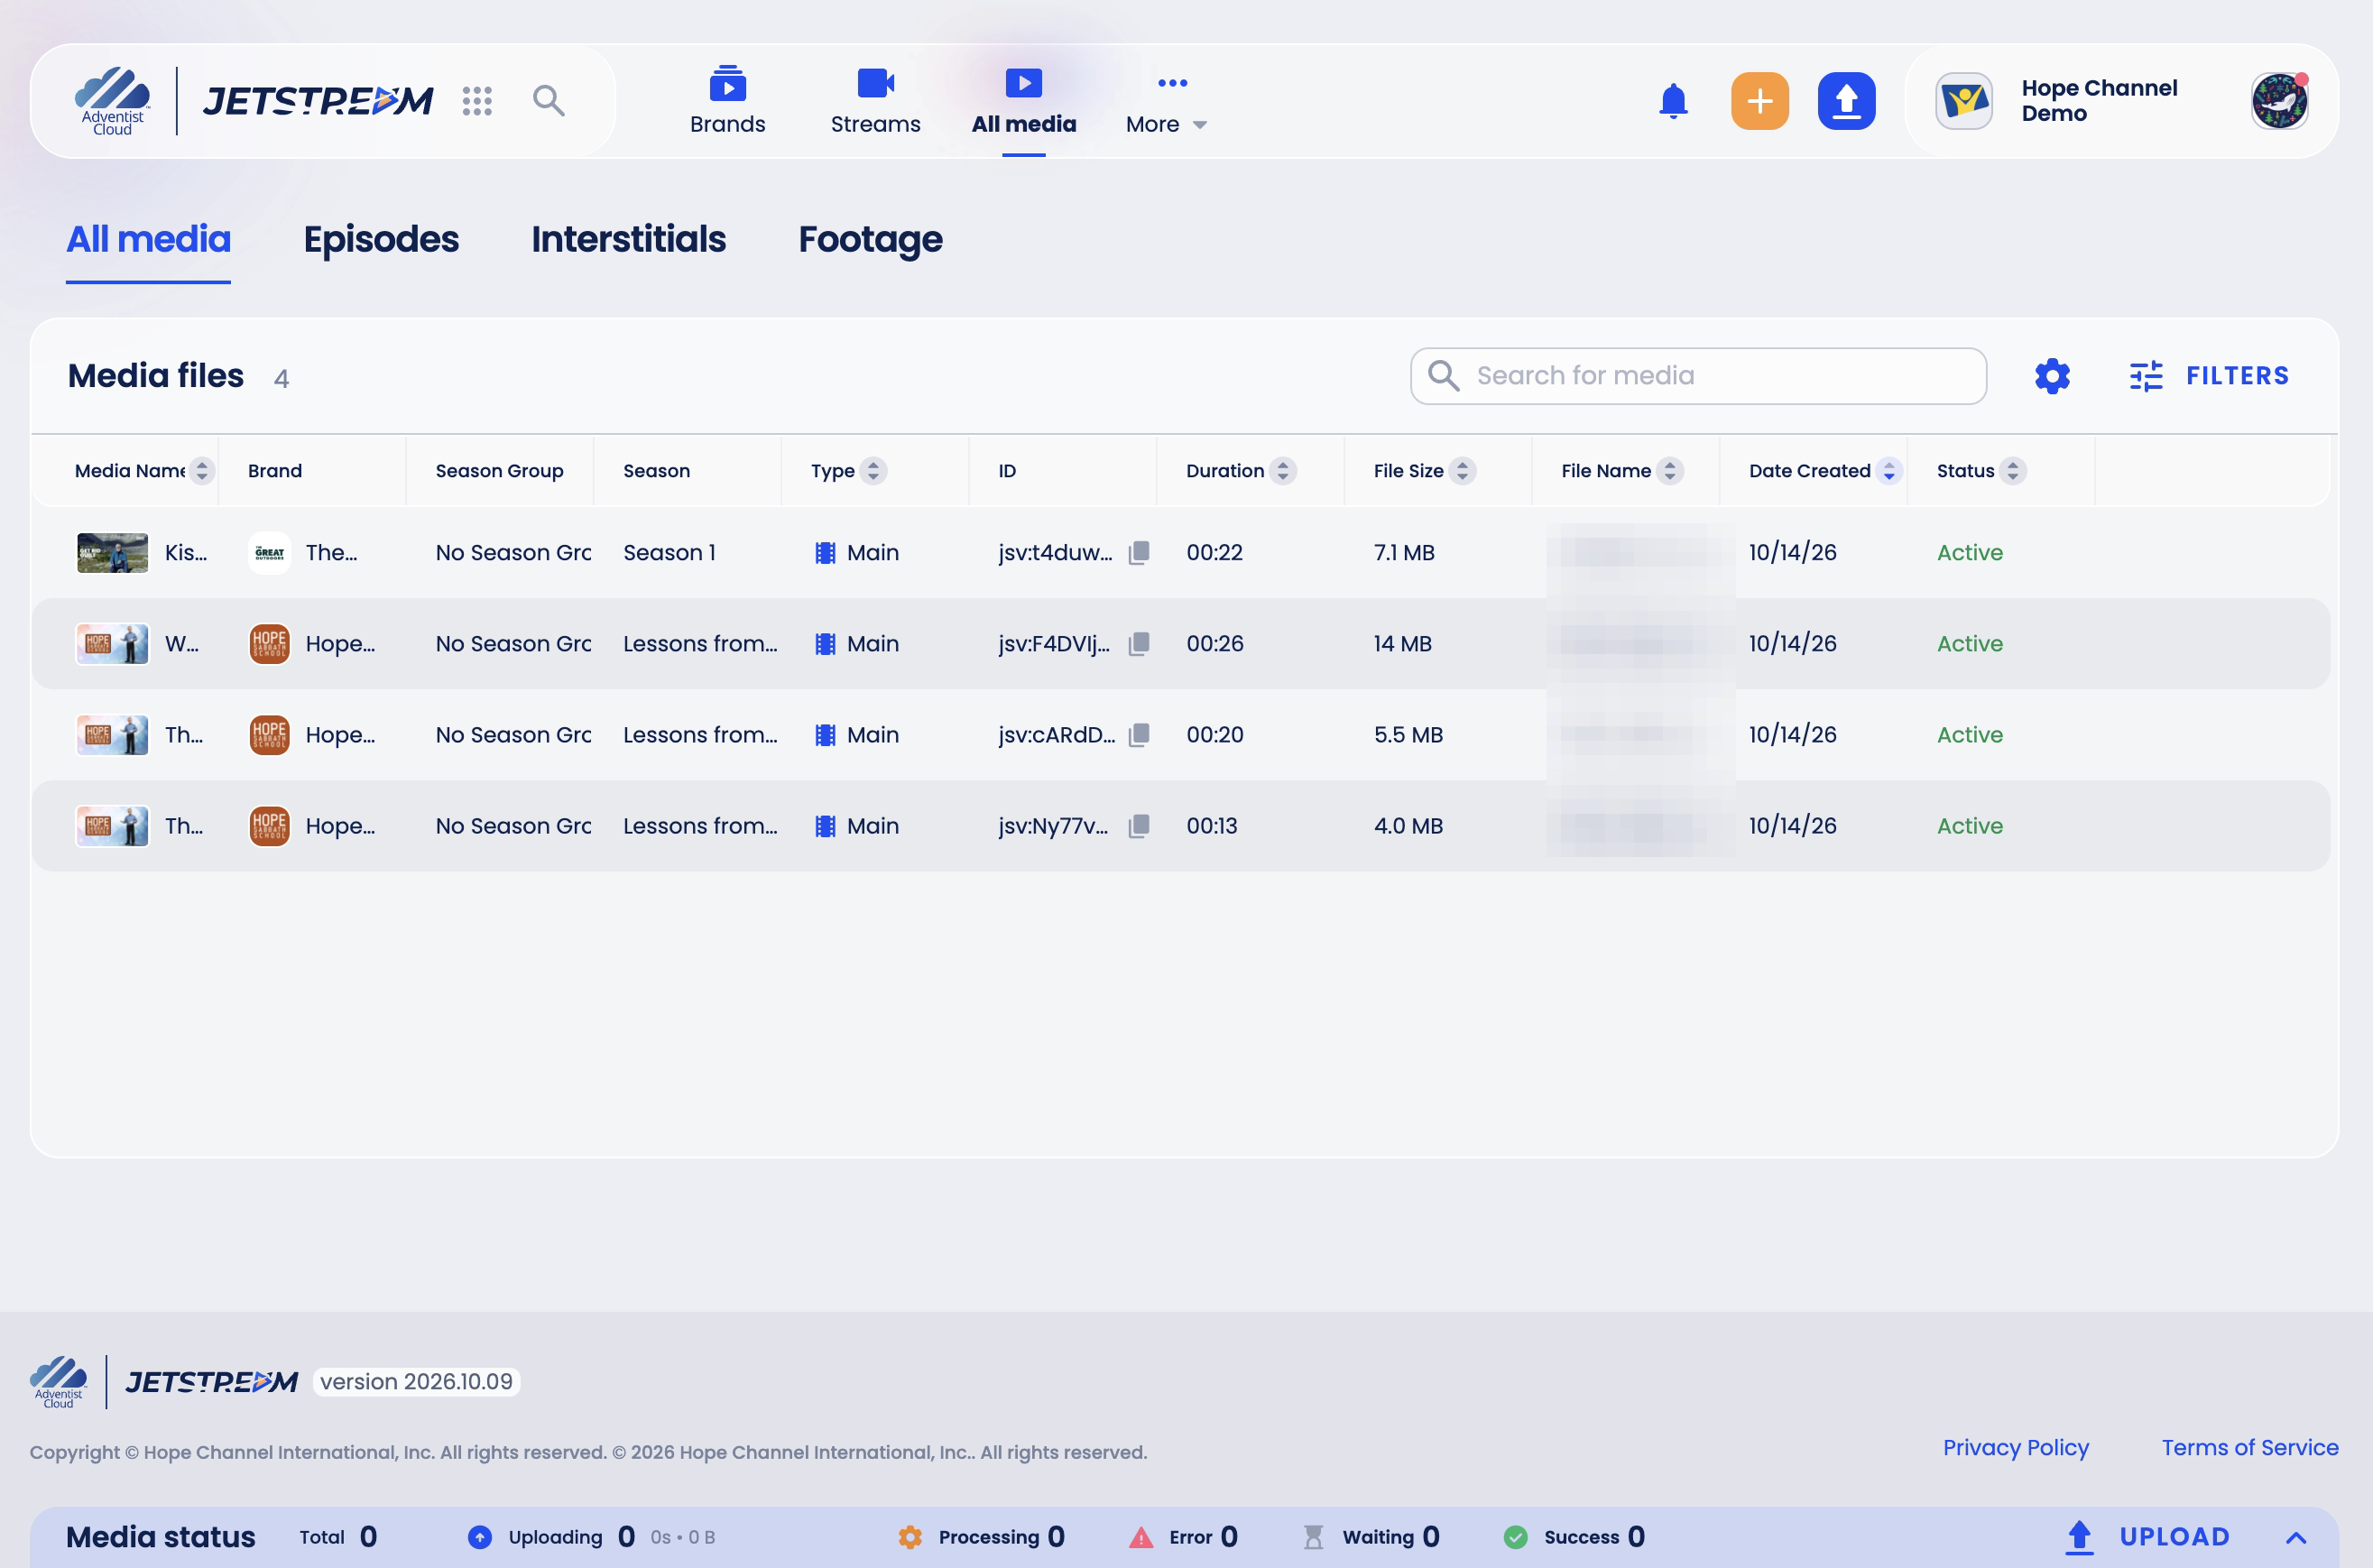Open the apps grid launcher icon
Image resolution: width=2373 pixels, height=1568 pixels.
click(477, 101)
